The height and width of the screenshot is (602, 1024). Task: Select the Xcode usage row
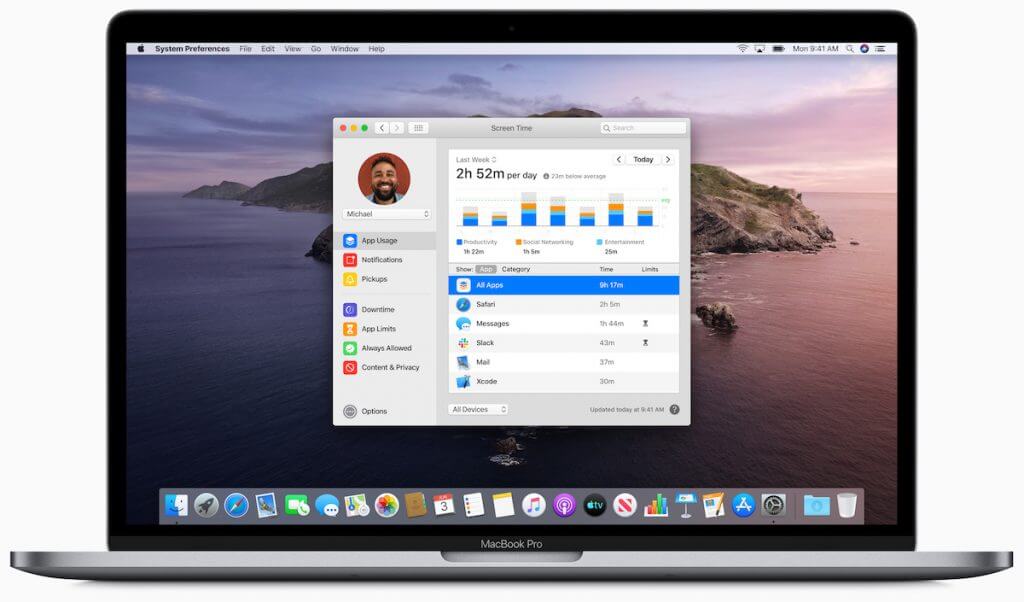click(564, 381)
